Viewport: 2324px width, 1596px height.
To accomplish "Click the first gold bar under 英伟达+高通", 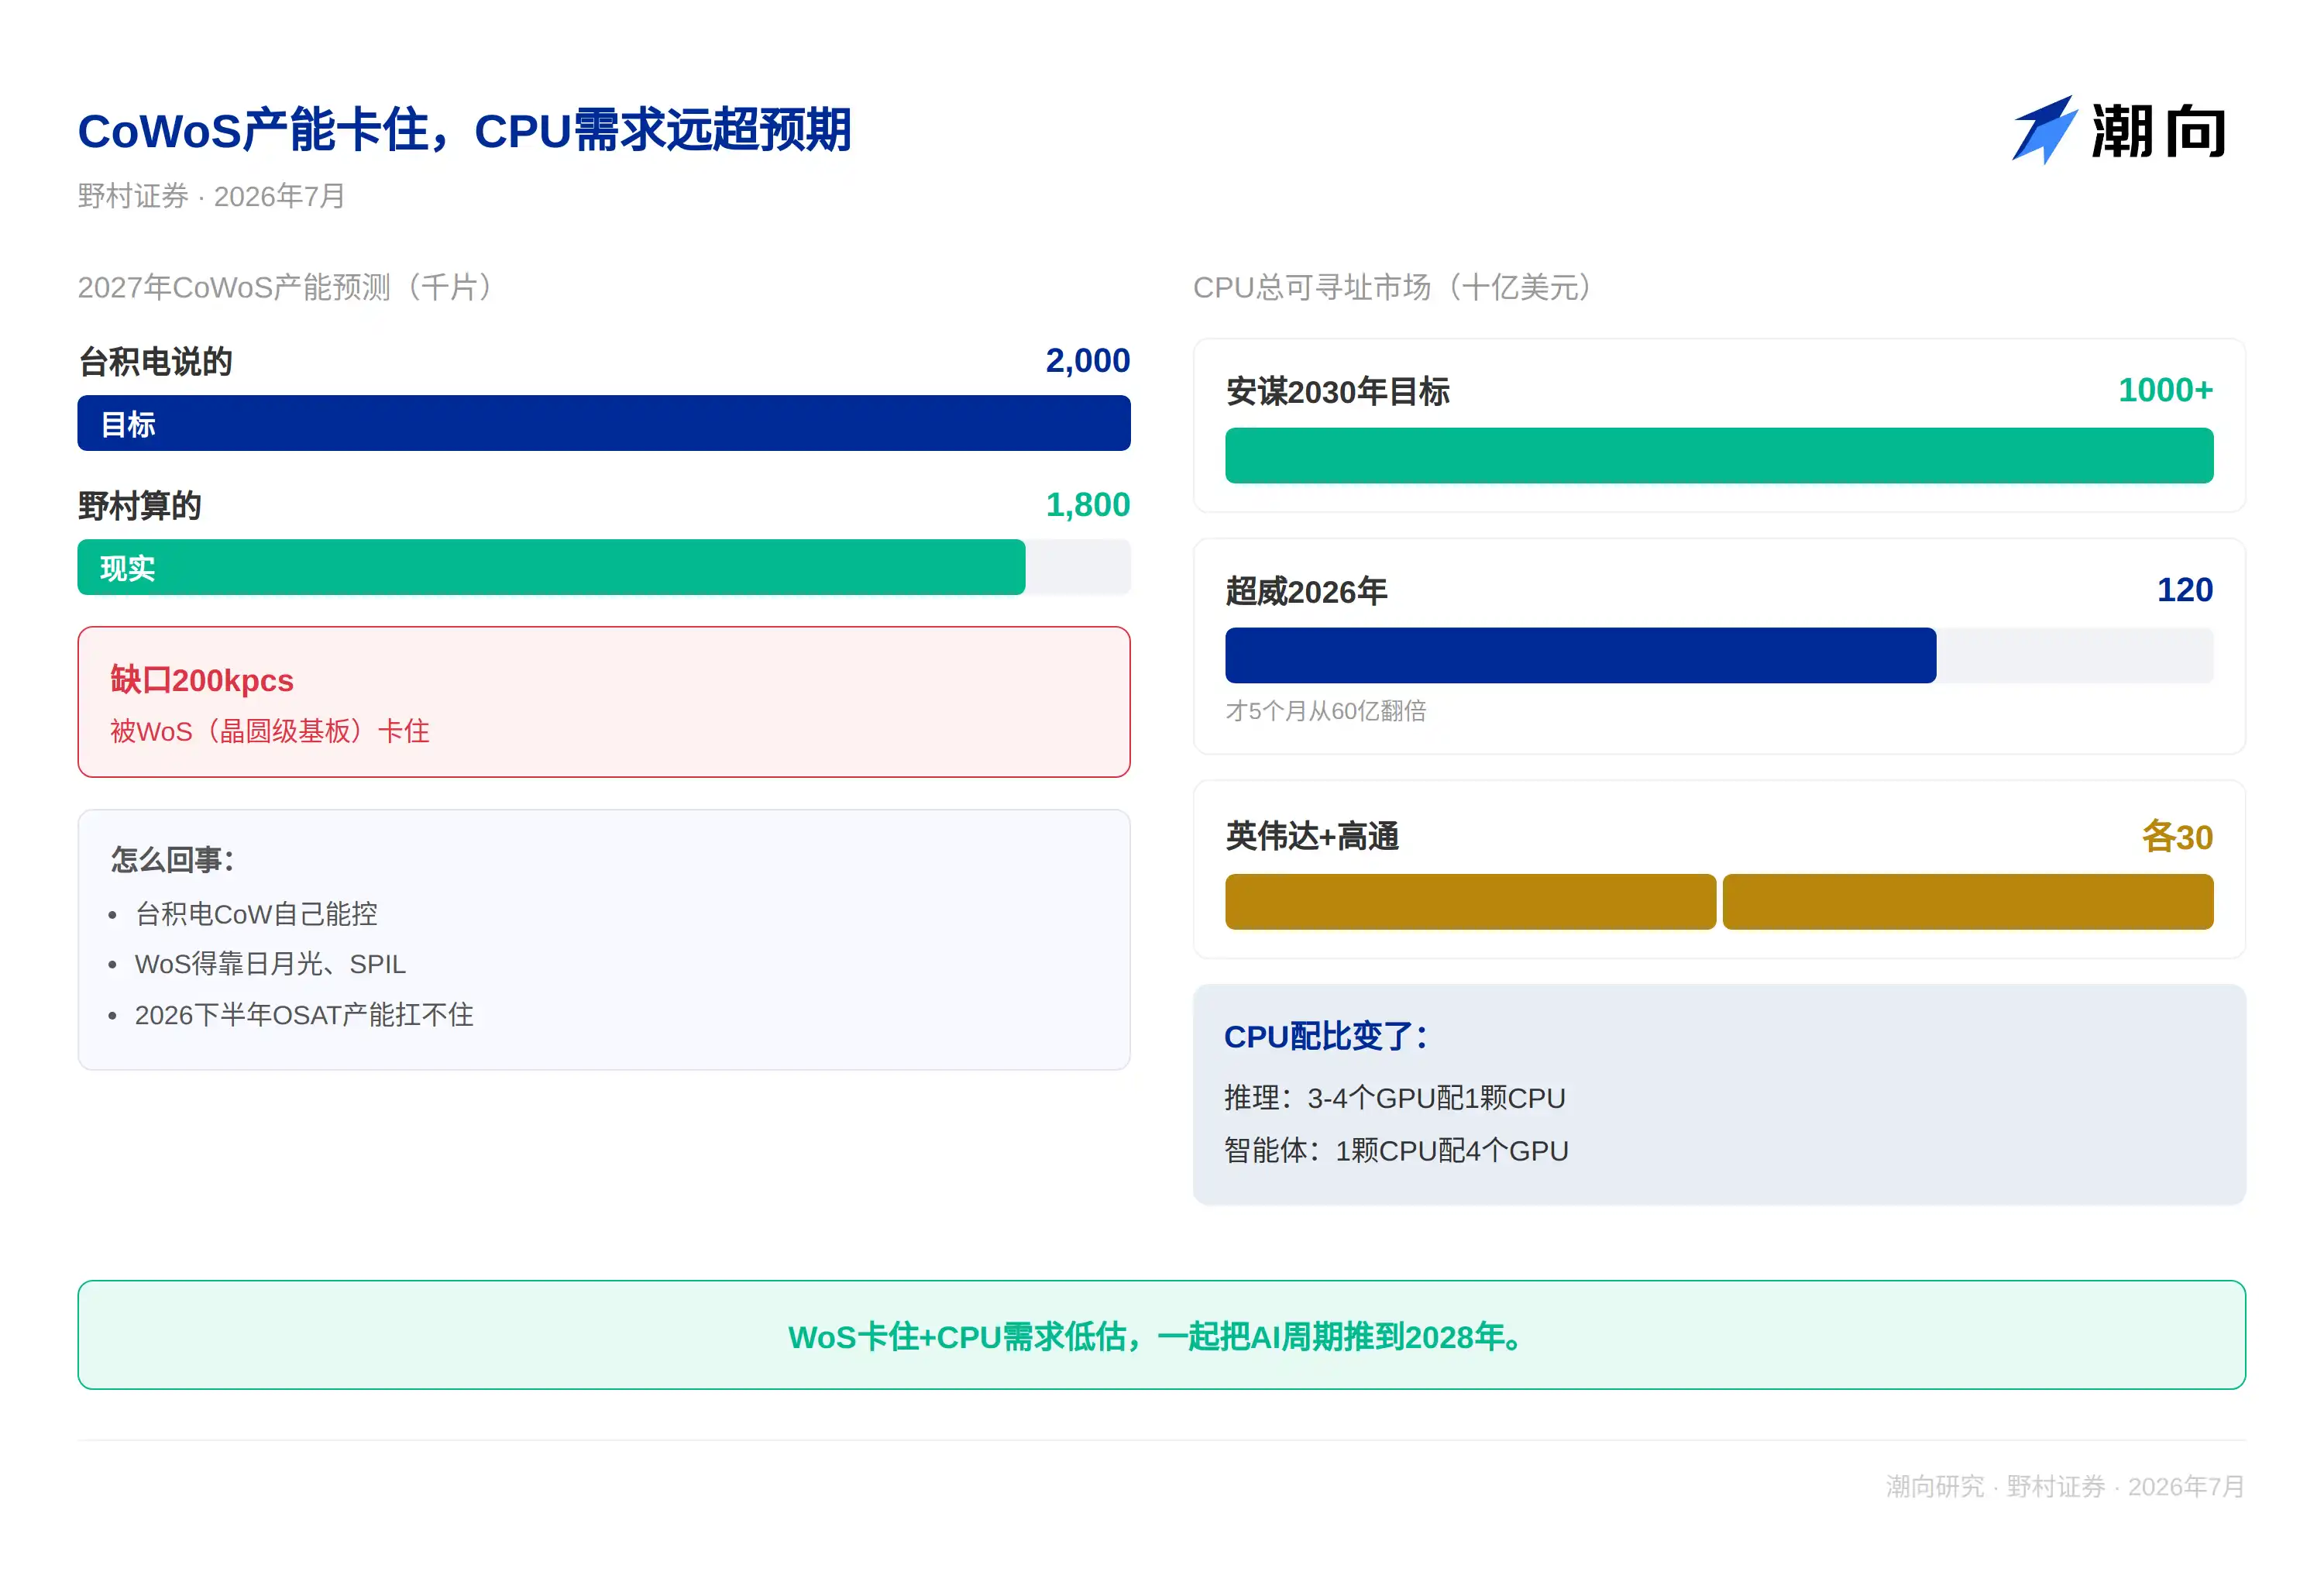I will [1470, 902].
